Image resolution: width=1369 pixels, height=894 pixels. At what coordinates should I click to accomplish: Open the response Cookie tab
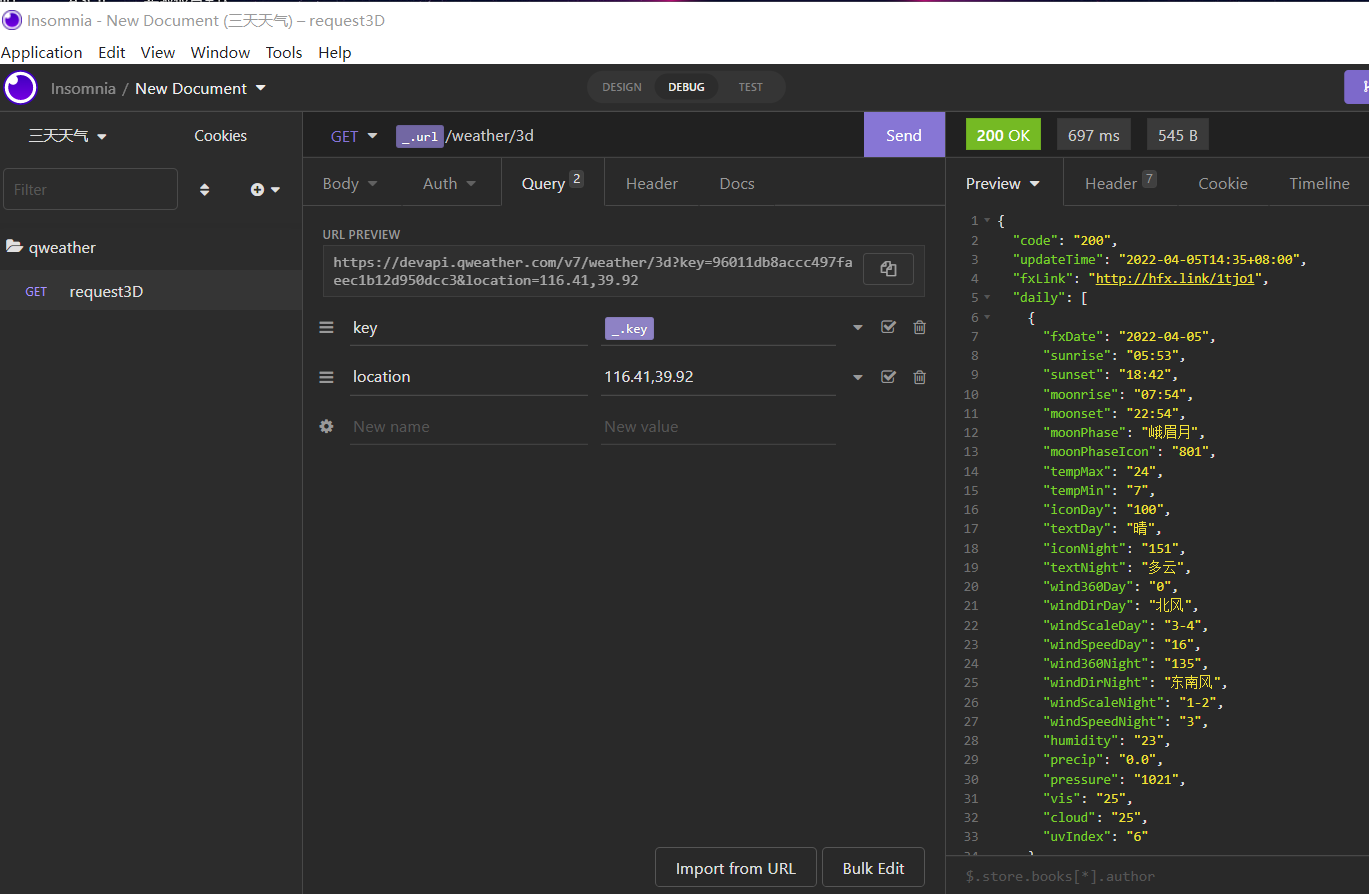pos(1223,183)
